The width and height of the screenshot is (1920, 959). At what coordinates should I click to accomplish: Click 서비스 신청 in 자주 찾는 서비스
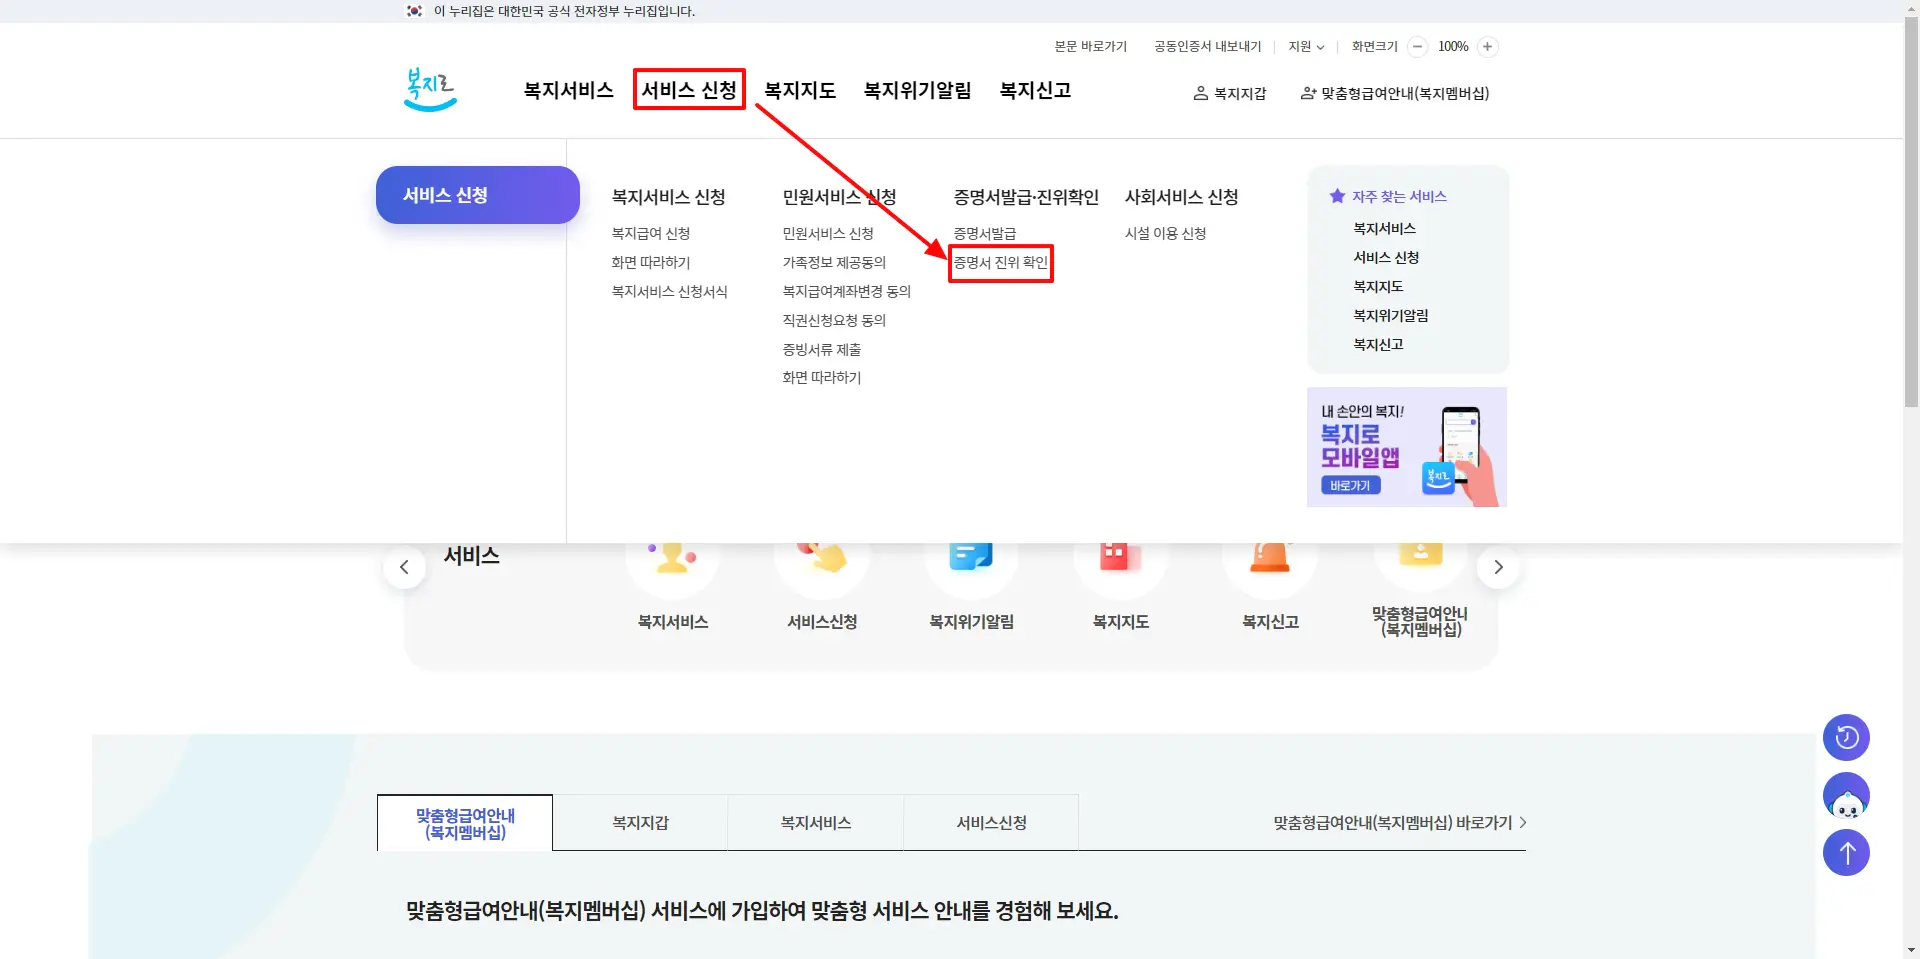click(x=1386, y=257)
